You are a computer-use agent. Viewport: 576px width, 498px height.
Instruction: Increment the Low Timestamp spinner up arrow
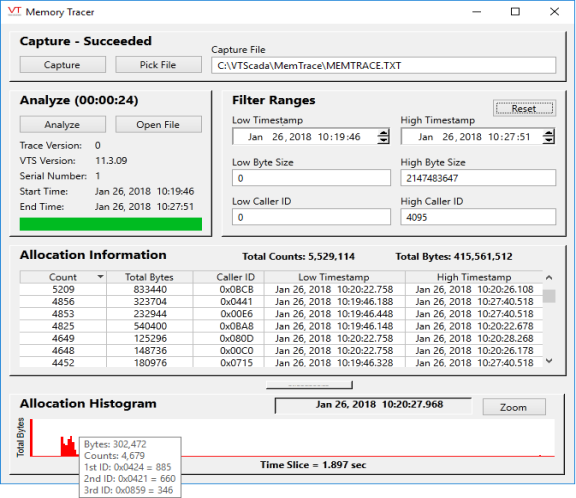383,133
